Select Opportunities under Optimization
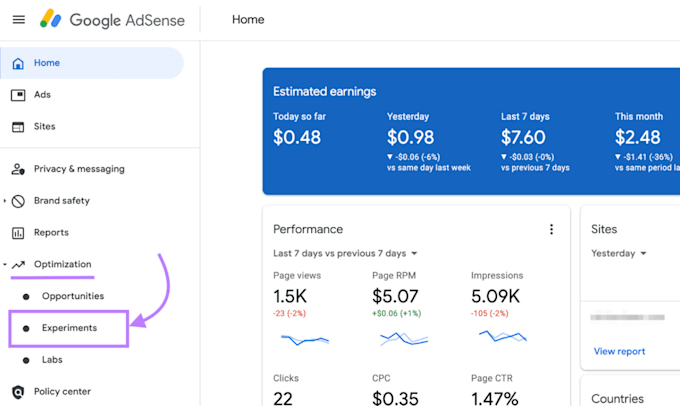Image resolution: width=680 pixels, height=406 pixels. click(73, 296)
